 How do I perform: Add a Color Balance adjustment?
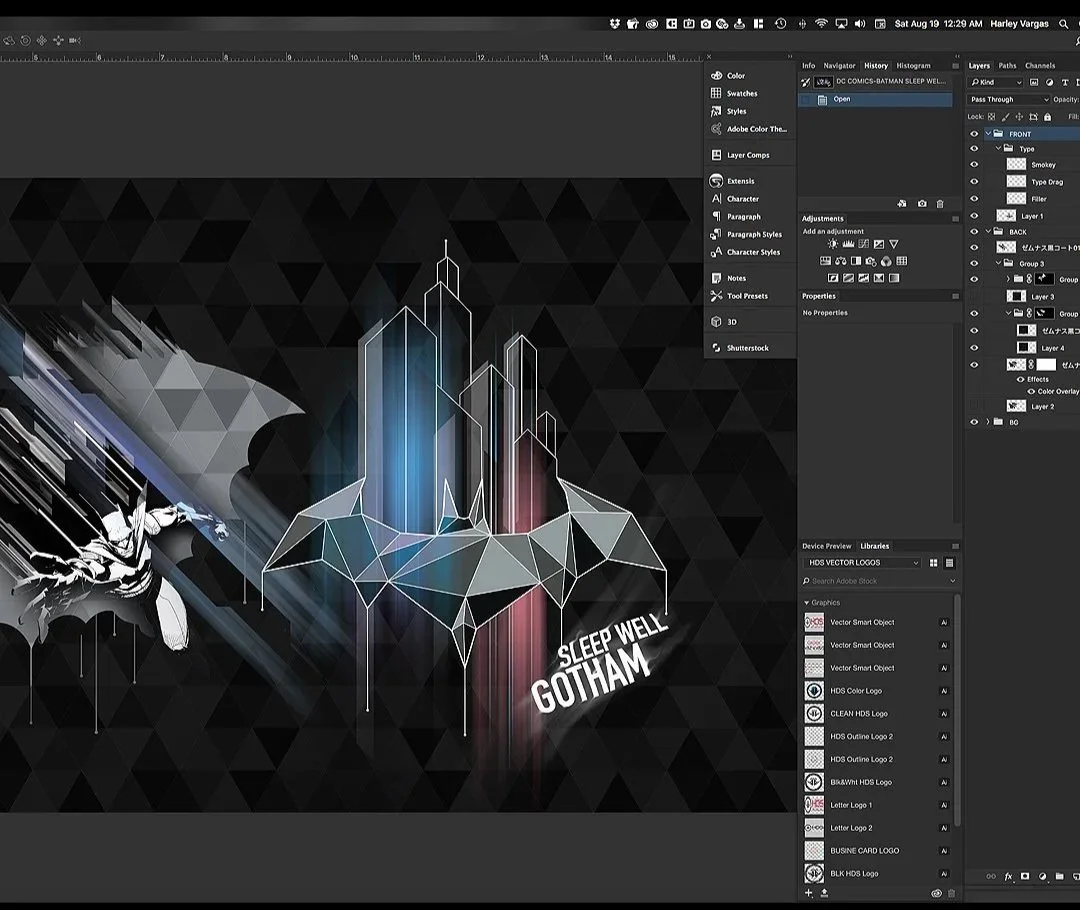click(840, 261)
